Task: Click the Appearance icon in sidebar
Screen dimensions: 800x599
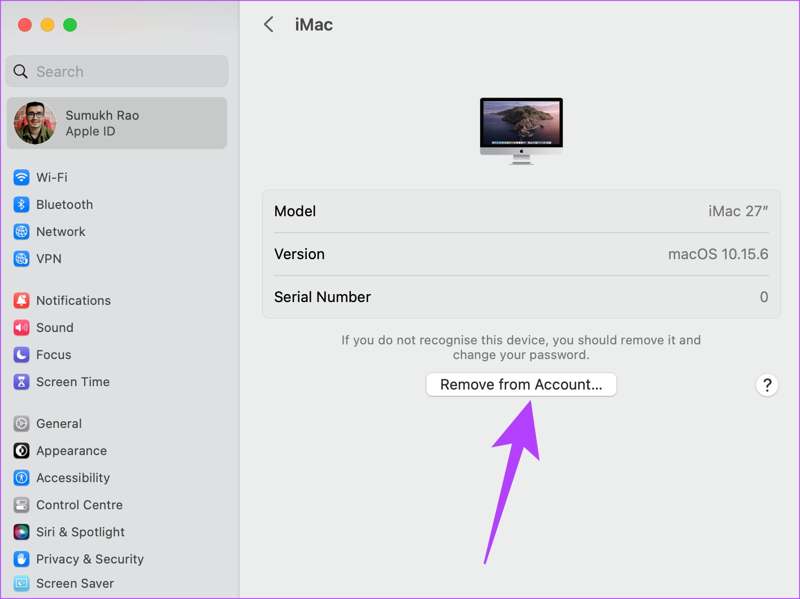Action: (x=21, y=451)
